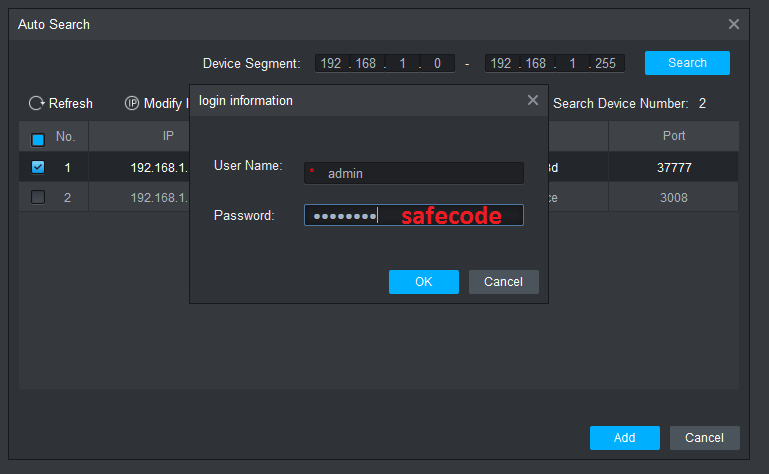Viewport: 769px width, 474px height.
Task: Edit the end segment last octet 255
Action: (605, 64)
